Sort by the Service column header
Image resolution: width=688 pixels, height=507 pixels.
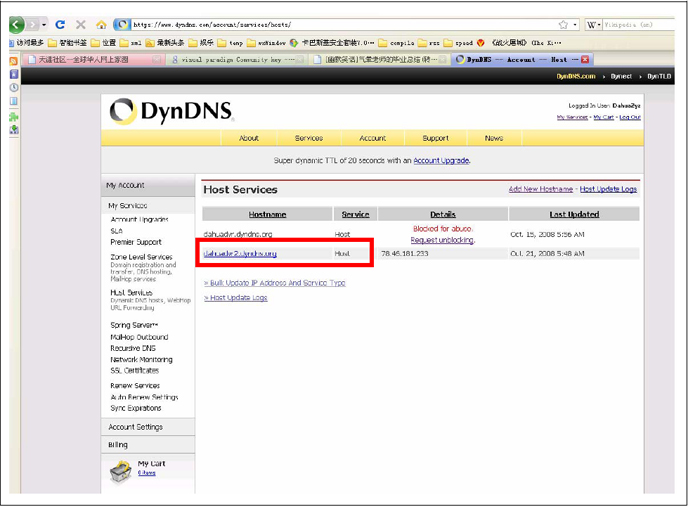(355, 214)
